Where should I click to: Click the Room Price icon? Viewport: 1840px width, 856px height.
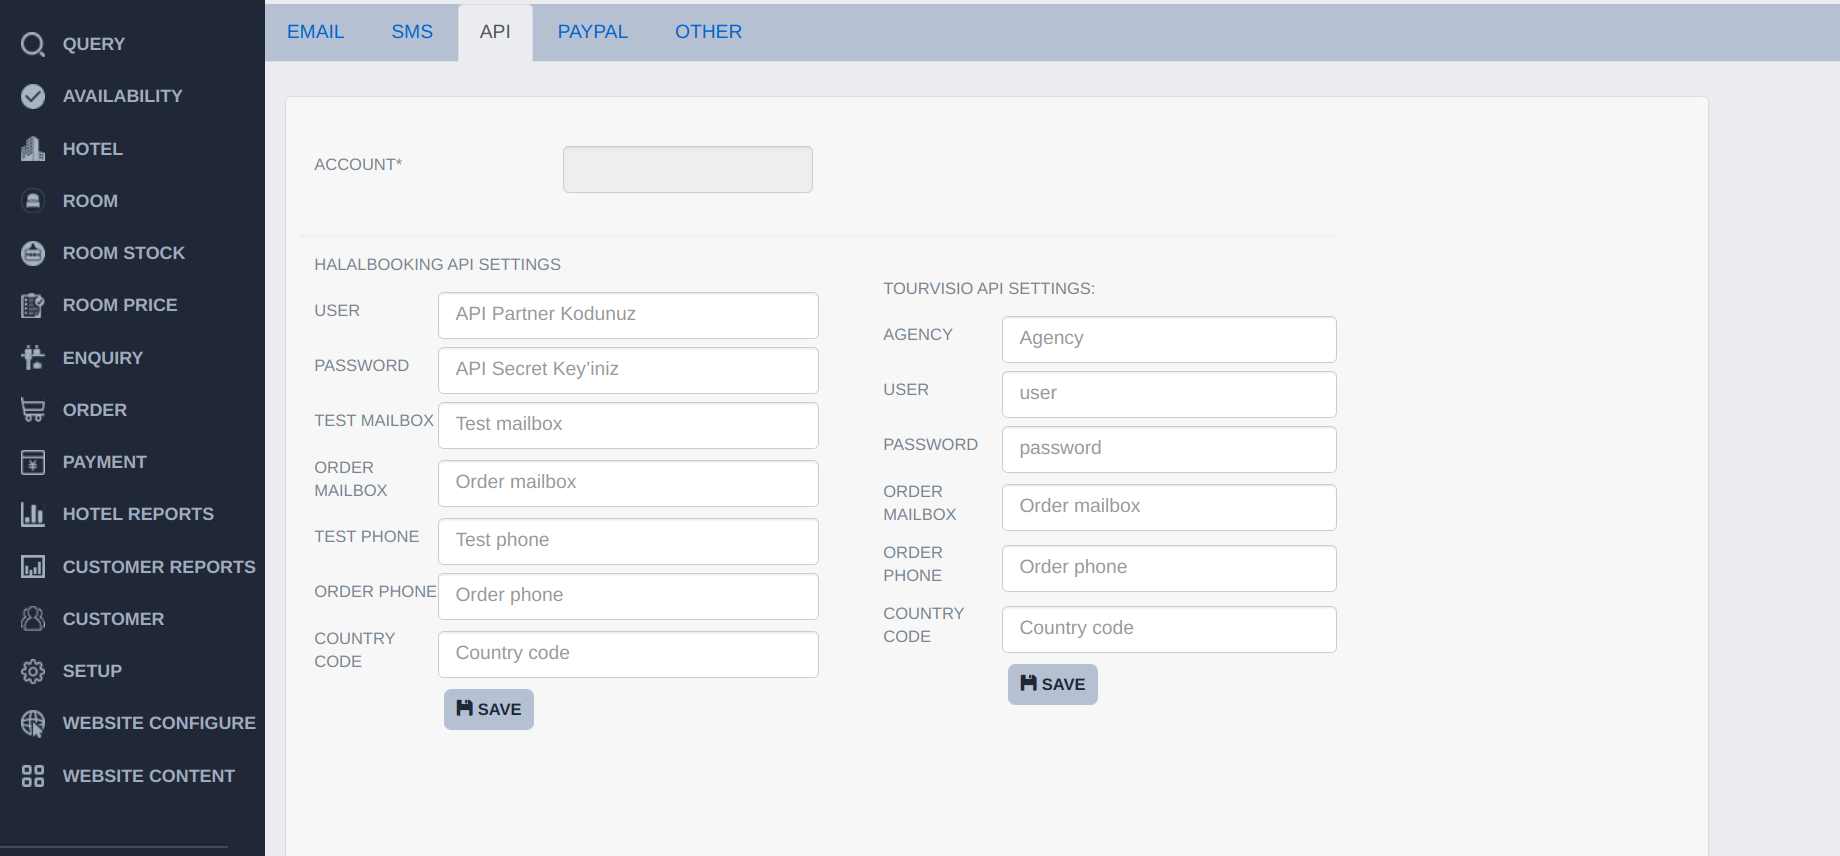click(33, 305)
